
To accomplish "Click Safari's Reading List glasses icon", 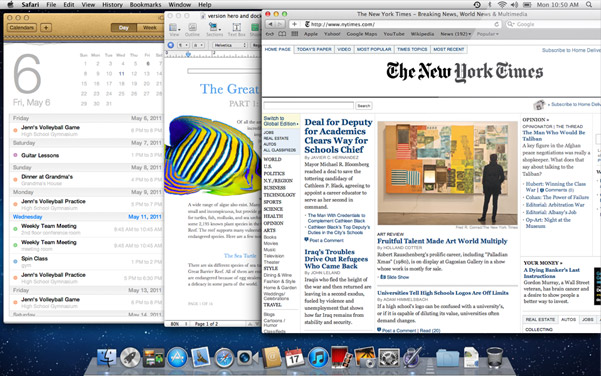I will (x=270, y=34).
